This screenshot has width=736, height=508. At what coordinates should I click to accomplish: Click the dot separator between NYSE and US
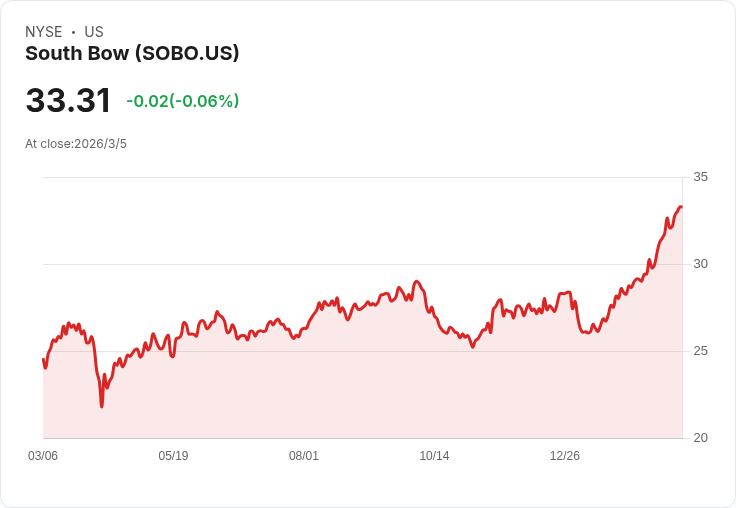[x=73, y=32]
